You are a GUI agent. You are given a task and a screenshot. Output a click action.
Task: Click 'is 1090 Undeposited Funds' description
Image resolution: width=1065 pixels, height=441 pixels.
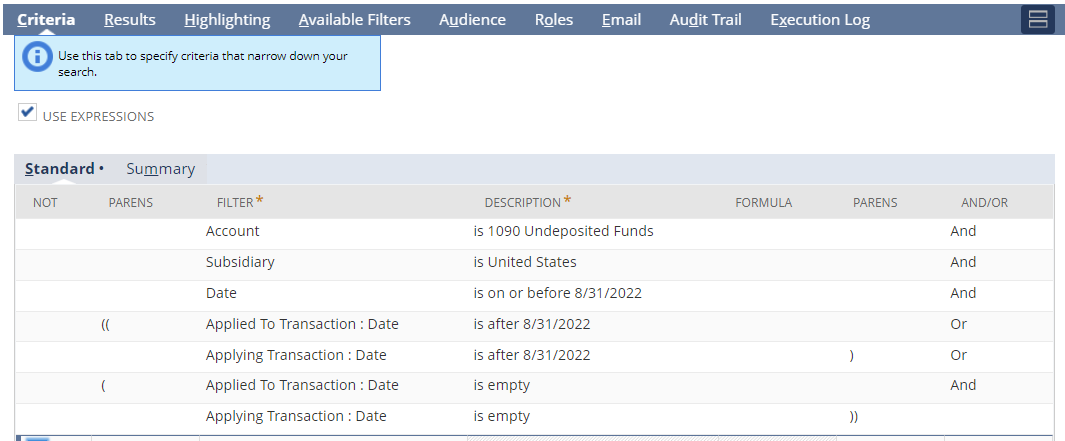click(564, 231)
